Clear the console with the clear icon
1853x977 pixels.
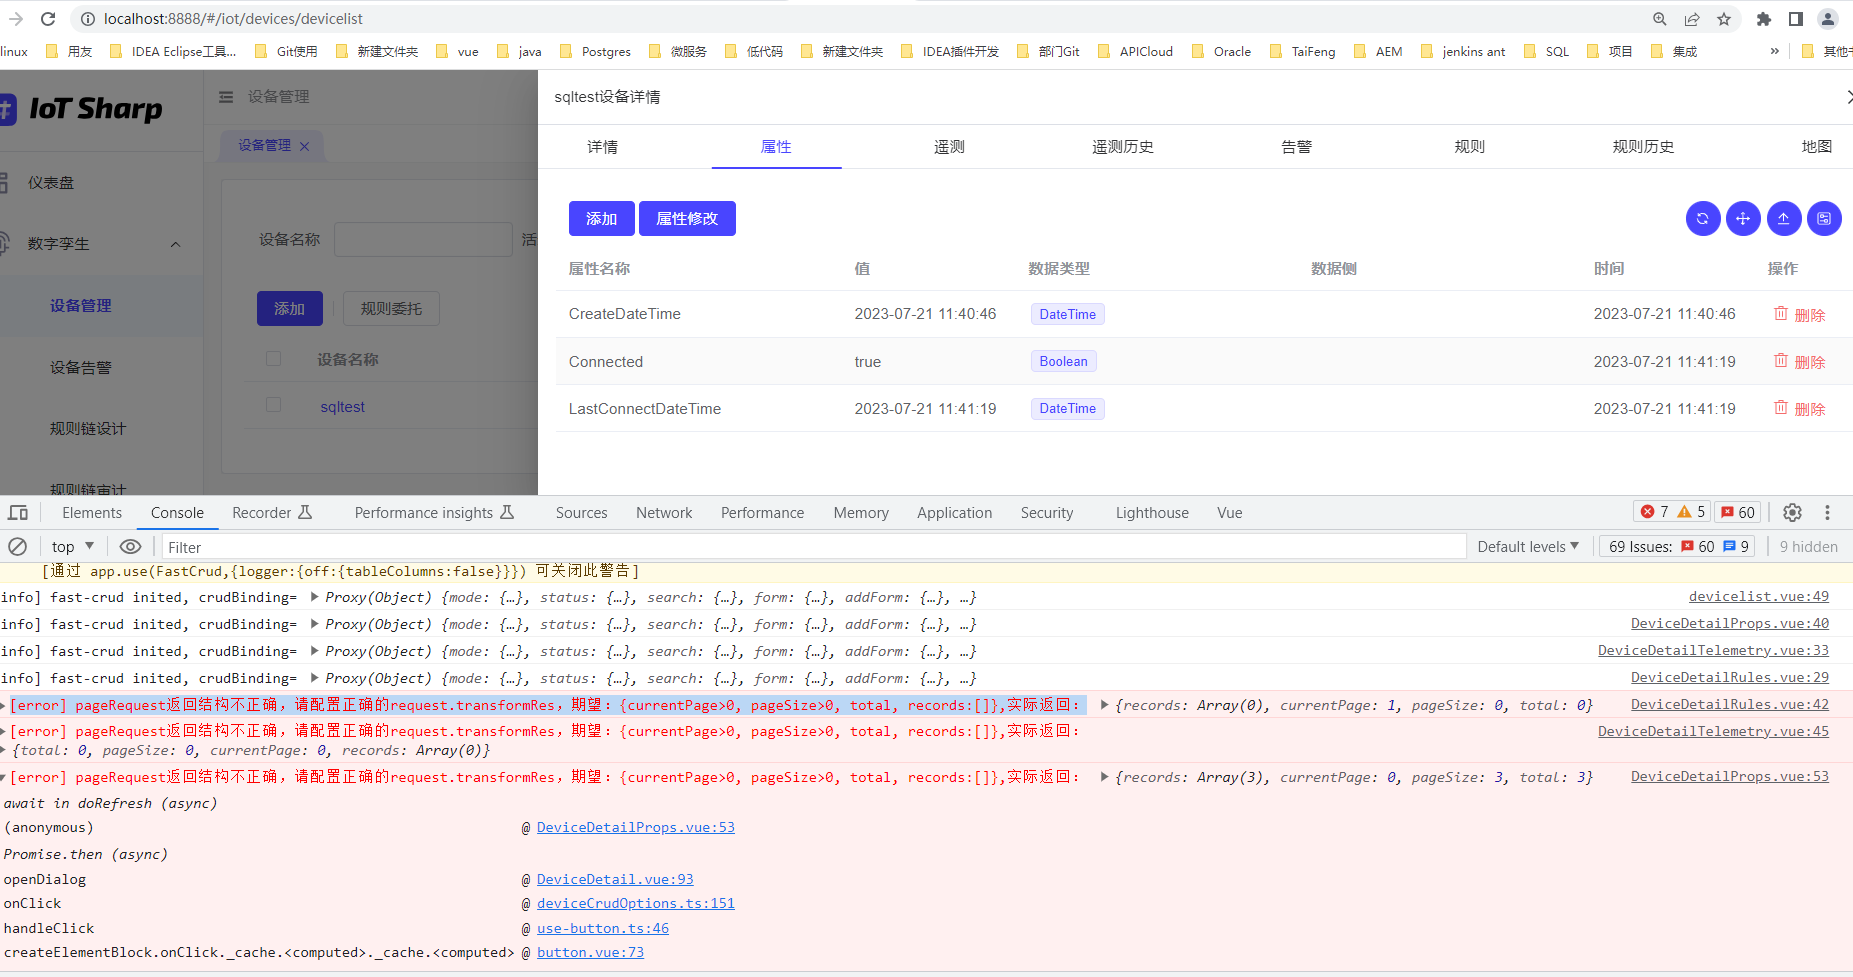17,546
